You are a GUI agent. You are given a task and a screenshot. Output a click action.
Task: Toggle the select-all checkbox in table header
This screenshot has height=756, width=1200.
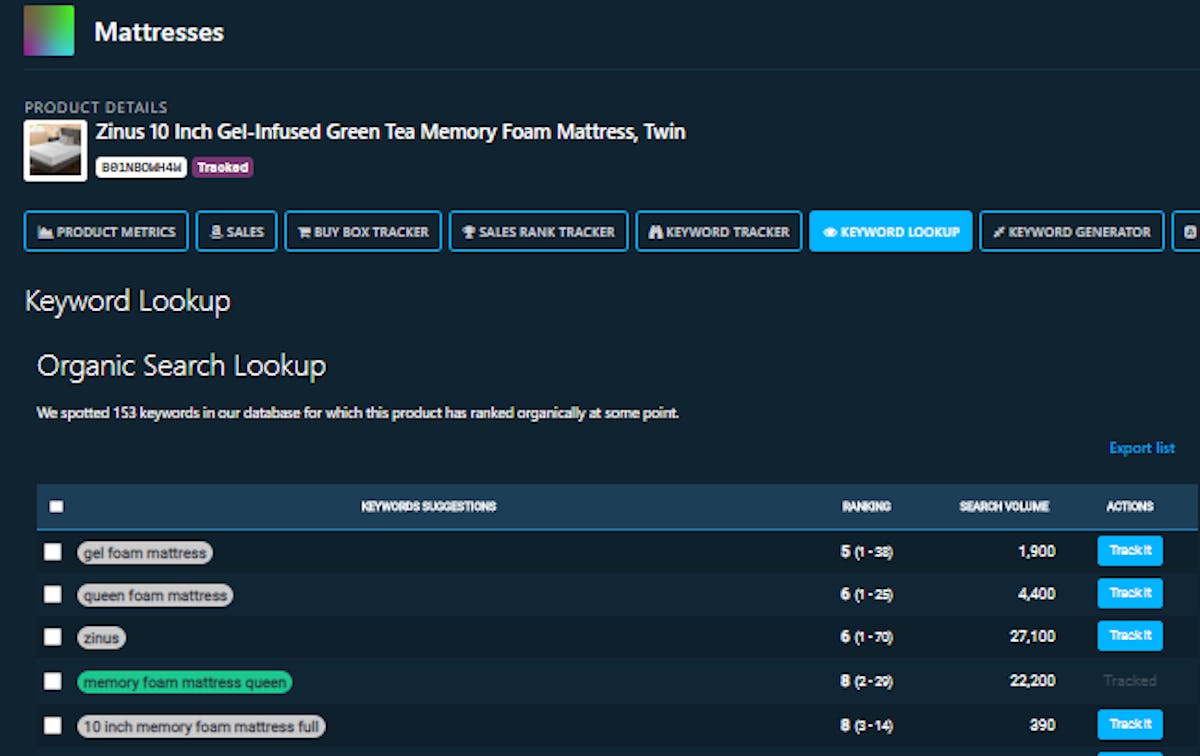point(56,507)
